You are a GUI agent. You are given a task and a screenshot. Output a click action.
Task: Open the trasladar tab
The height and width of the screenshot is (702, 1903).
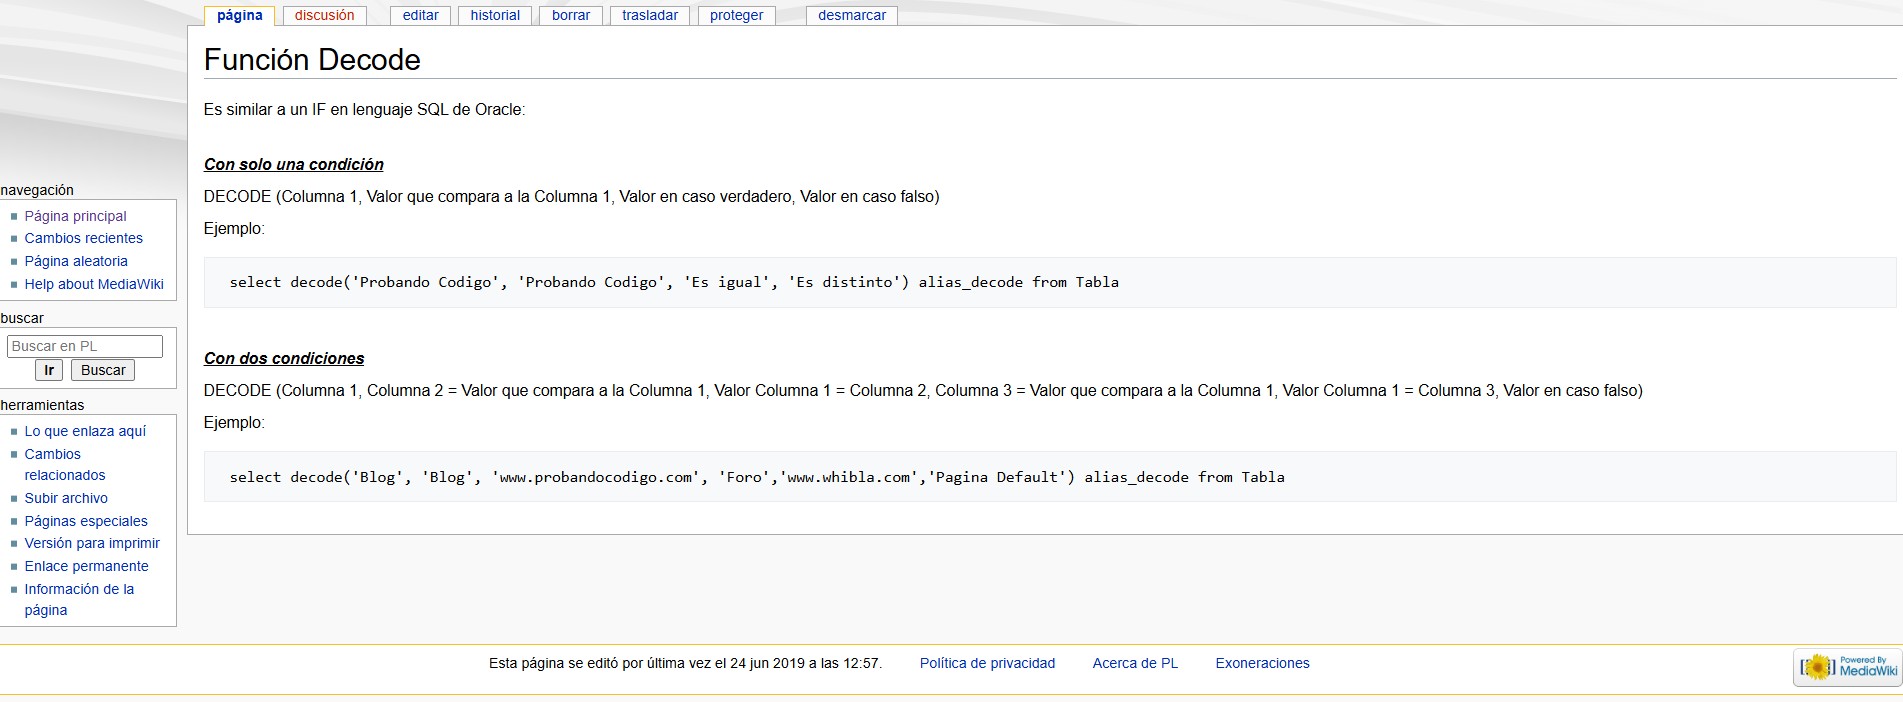[x=650, y=15]
